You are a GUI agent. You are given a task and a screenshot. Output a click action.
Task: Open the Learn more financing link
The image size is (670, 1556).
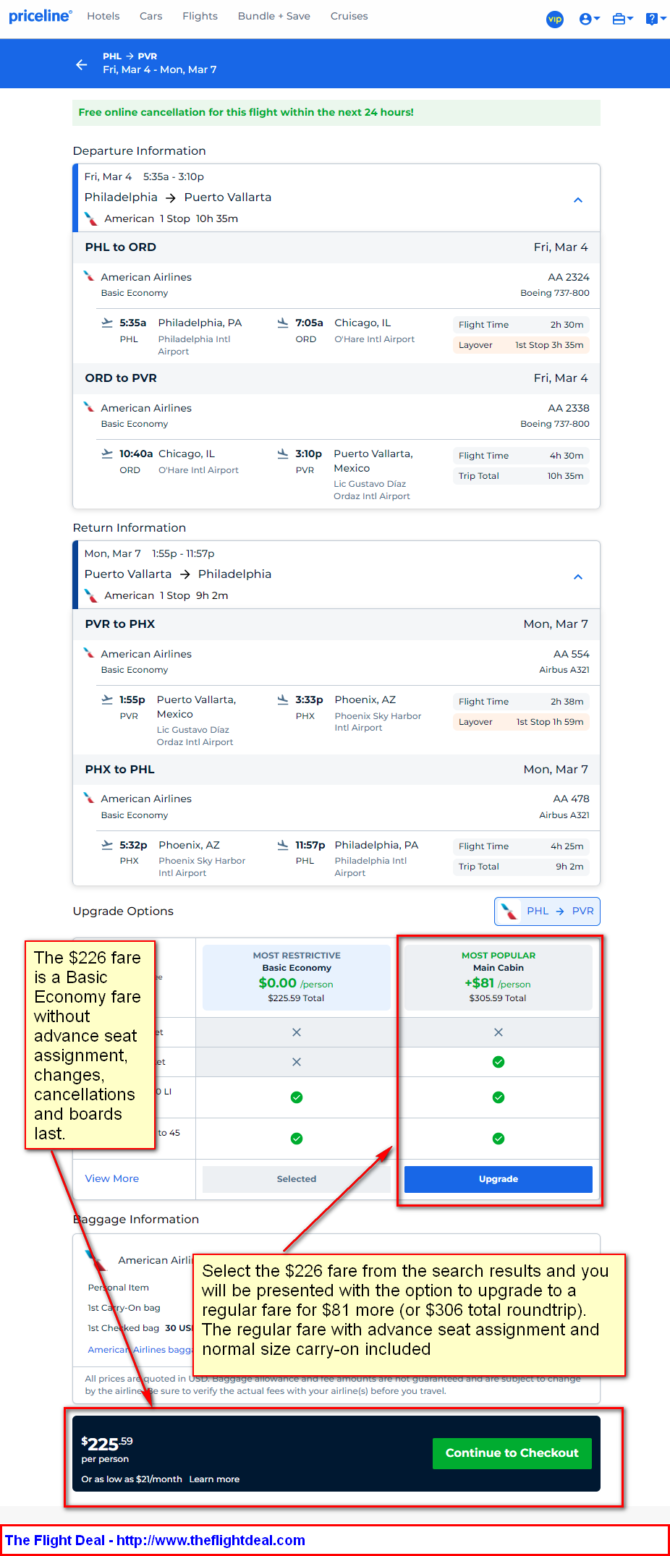point(214,1479)
